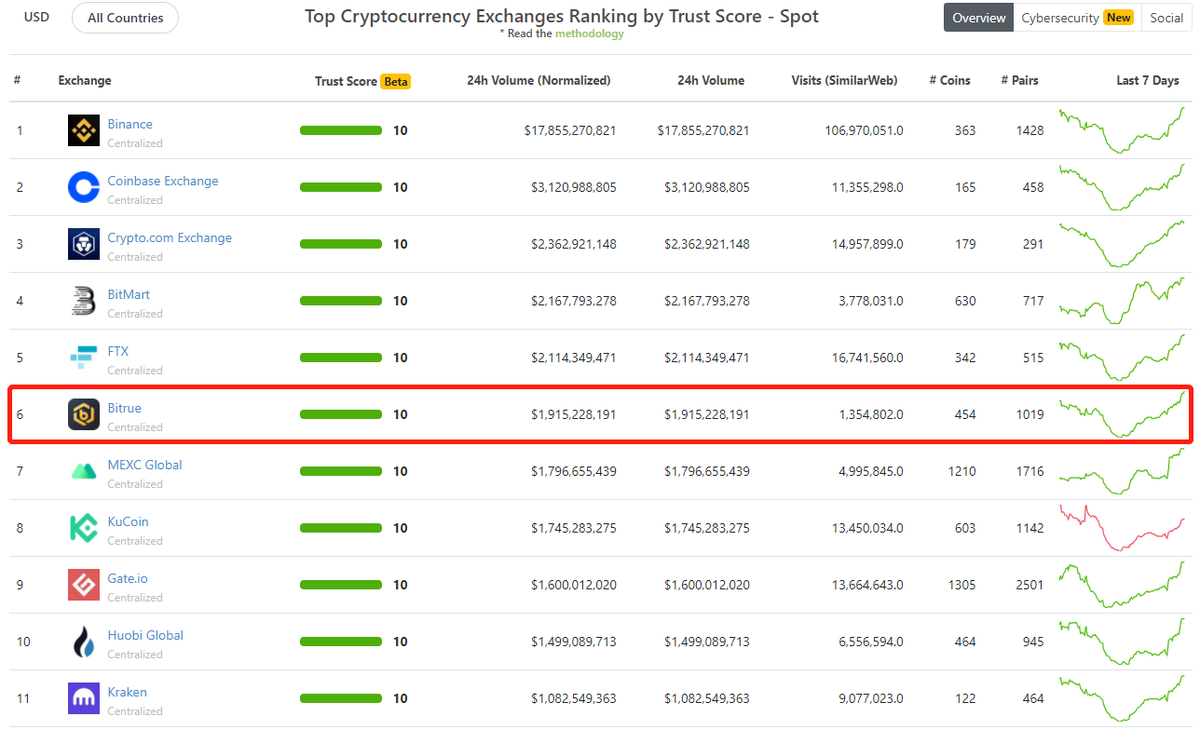The width and height of the screenshot is (1200, 730).
Task: Sort by Trust Score column header
Action: 346,82
